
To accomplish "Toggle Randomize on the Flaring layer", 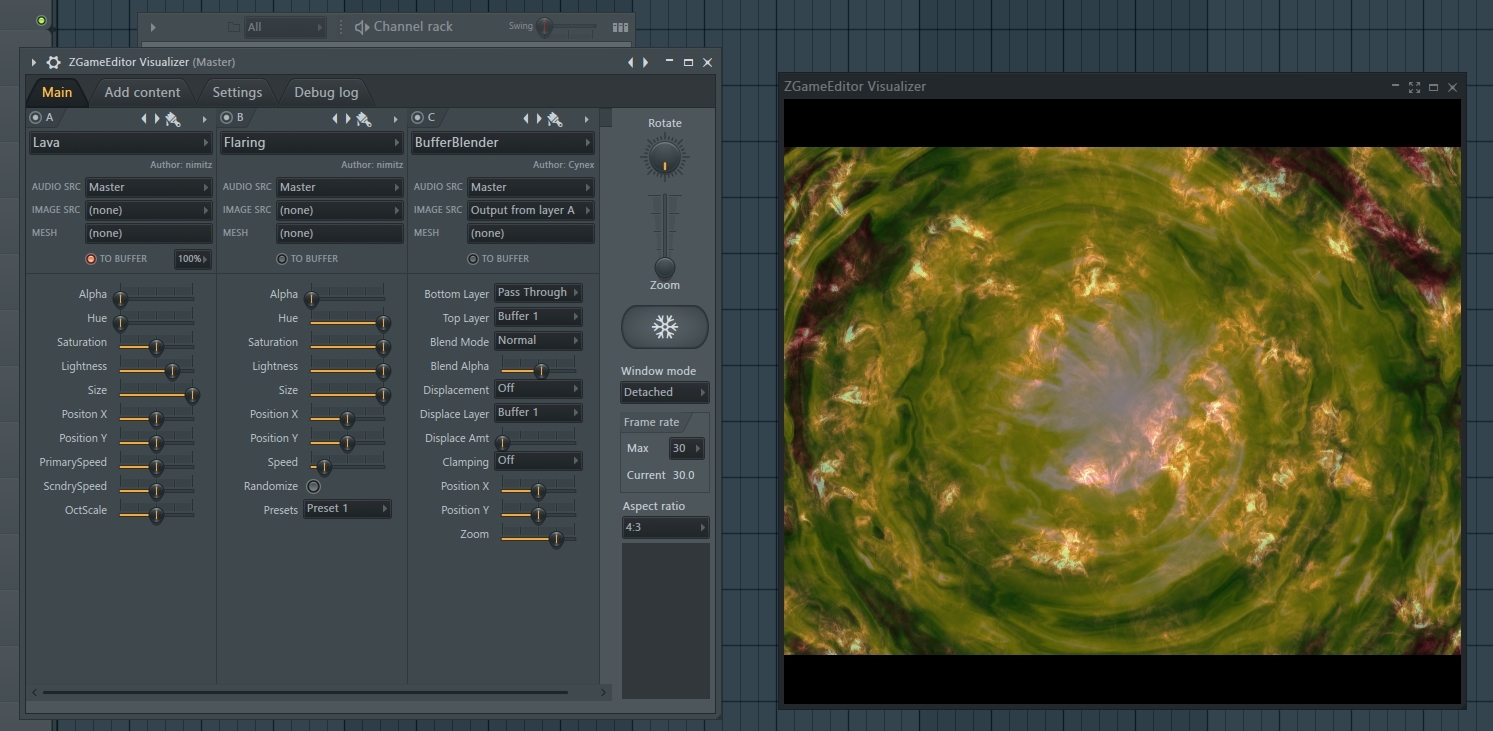I will click(314, 485).
